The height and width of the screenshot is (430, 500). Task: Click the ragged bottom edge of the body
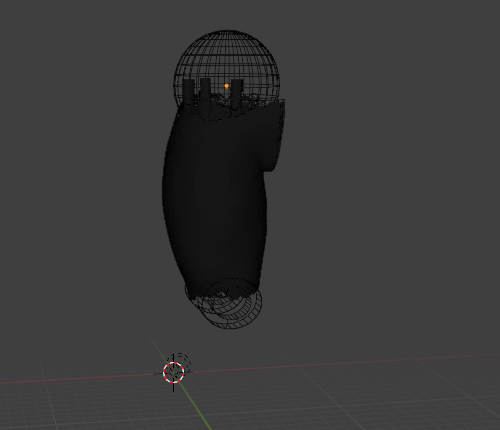(222, 294)
